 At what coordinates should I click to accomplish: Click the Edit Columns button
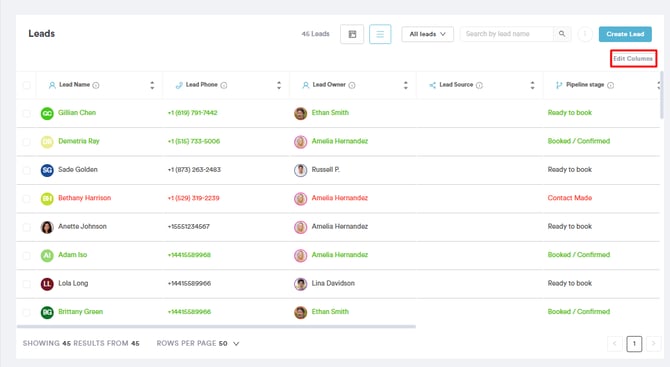(633, 59)
